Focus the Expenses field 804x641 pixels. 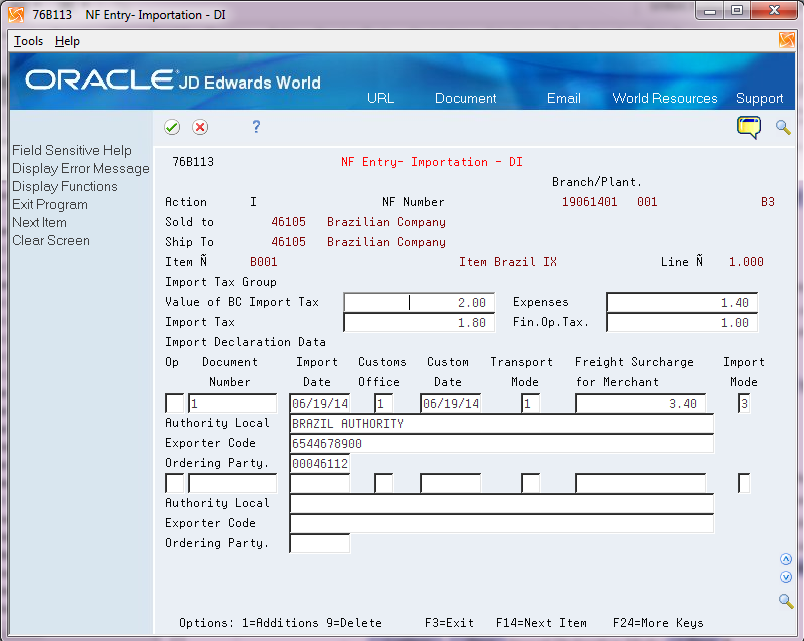681,303
